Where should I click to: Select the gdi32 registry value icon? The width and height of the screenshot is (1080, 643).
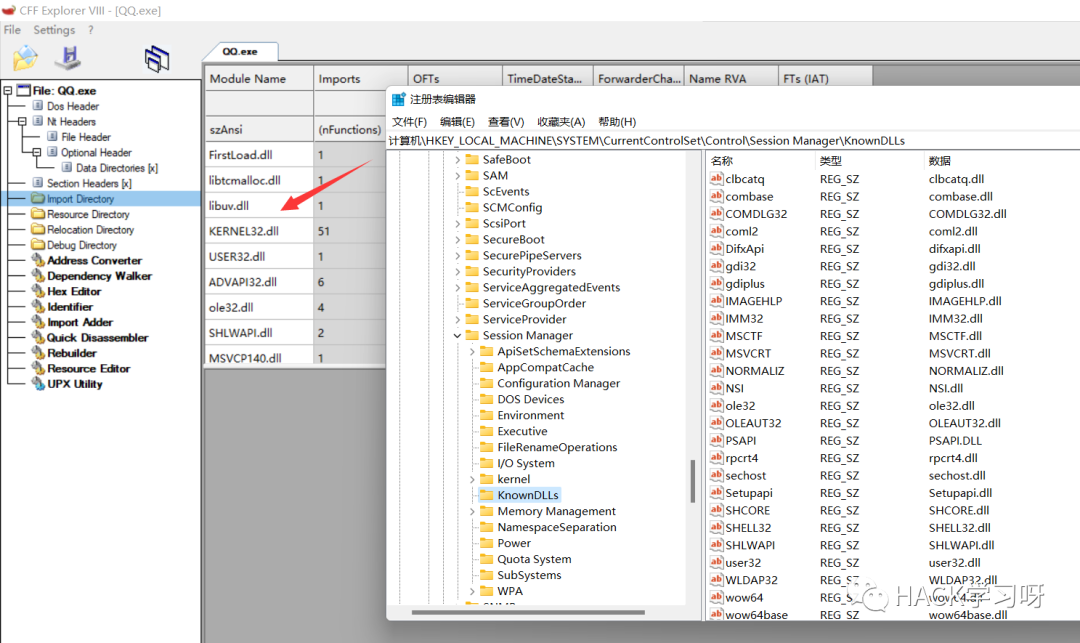point(716,266)
